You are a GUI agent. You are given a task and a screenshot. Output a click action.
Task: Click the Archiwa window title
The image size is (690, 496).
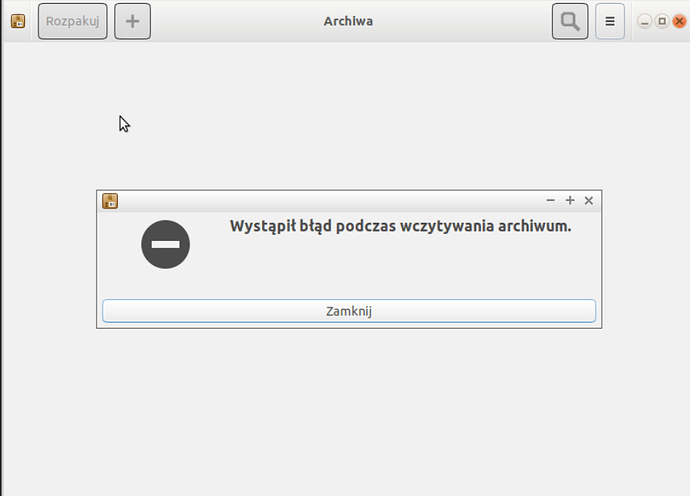pyautogui.click(x=348, y=21)
